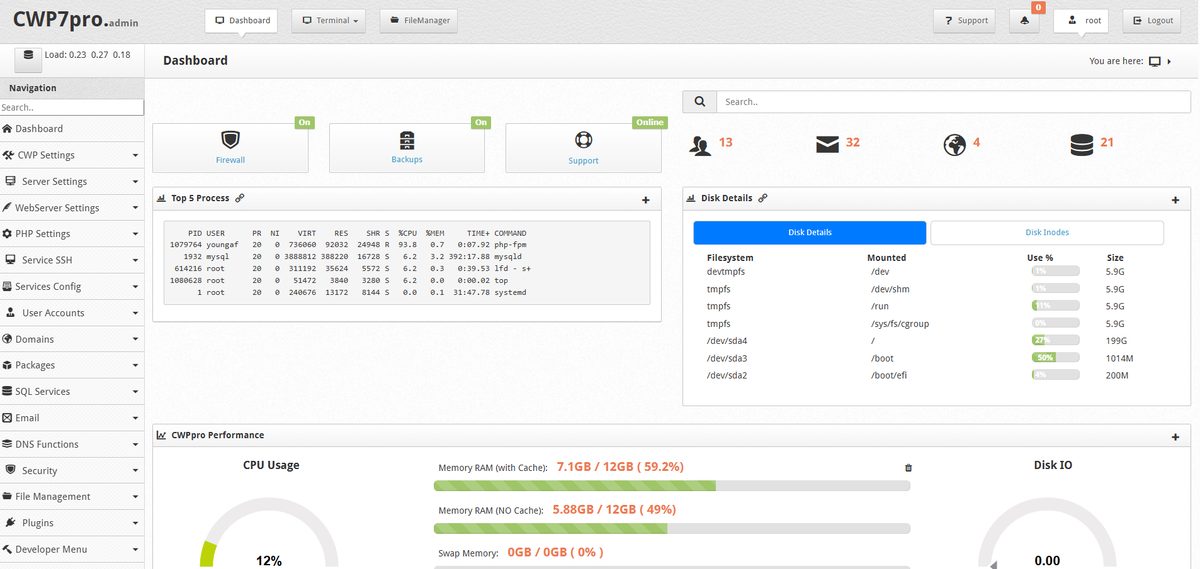Click the /boot 50% usage bar

(1055, 357)
